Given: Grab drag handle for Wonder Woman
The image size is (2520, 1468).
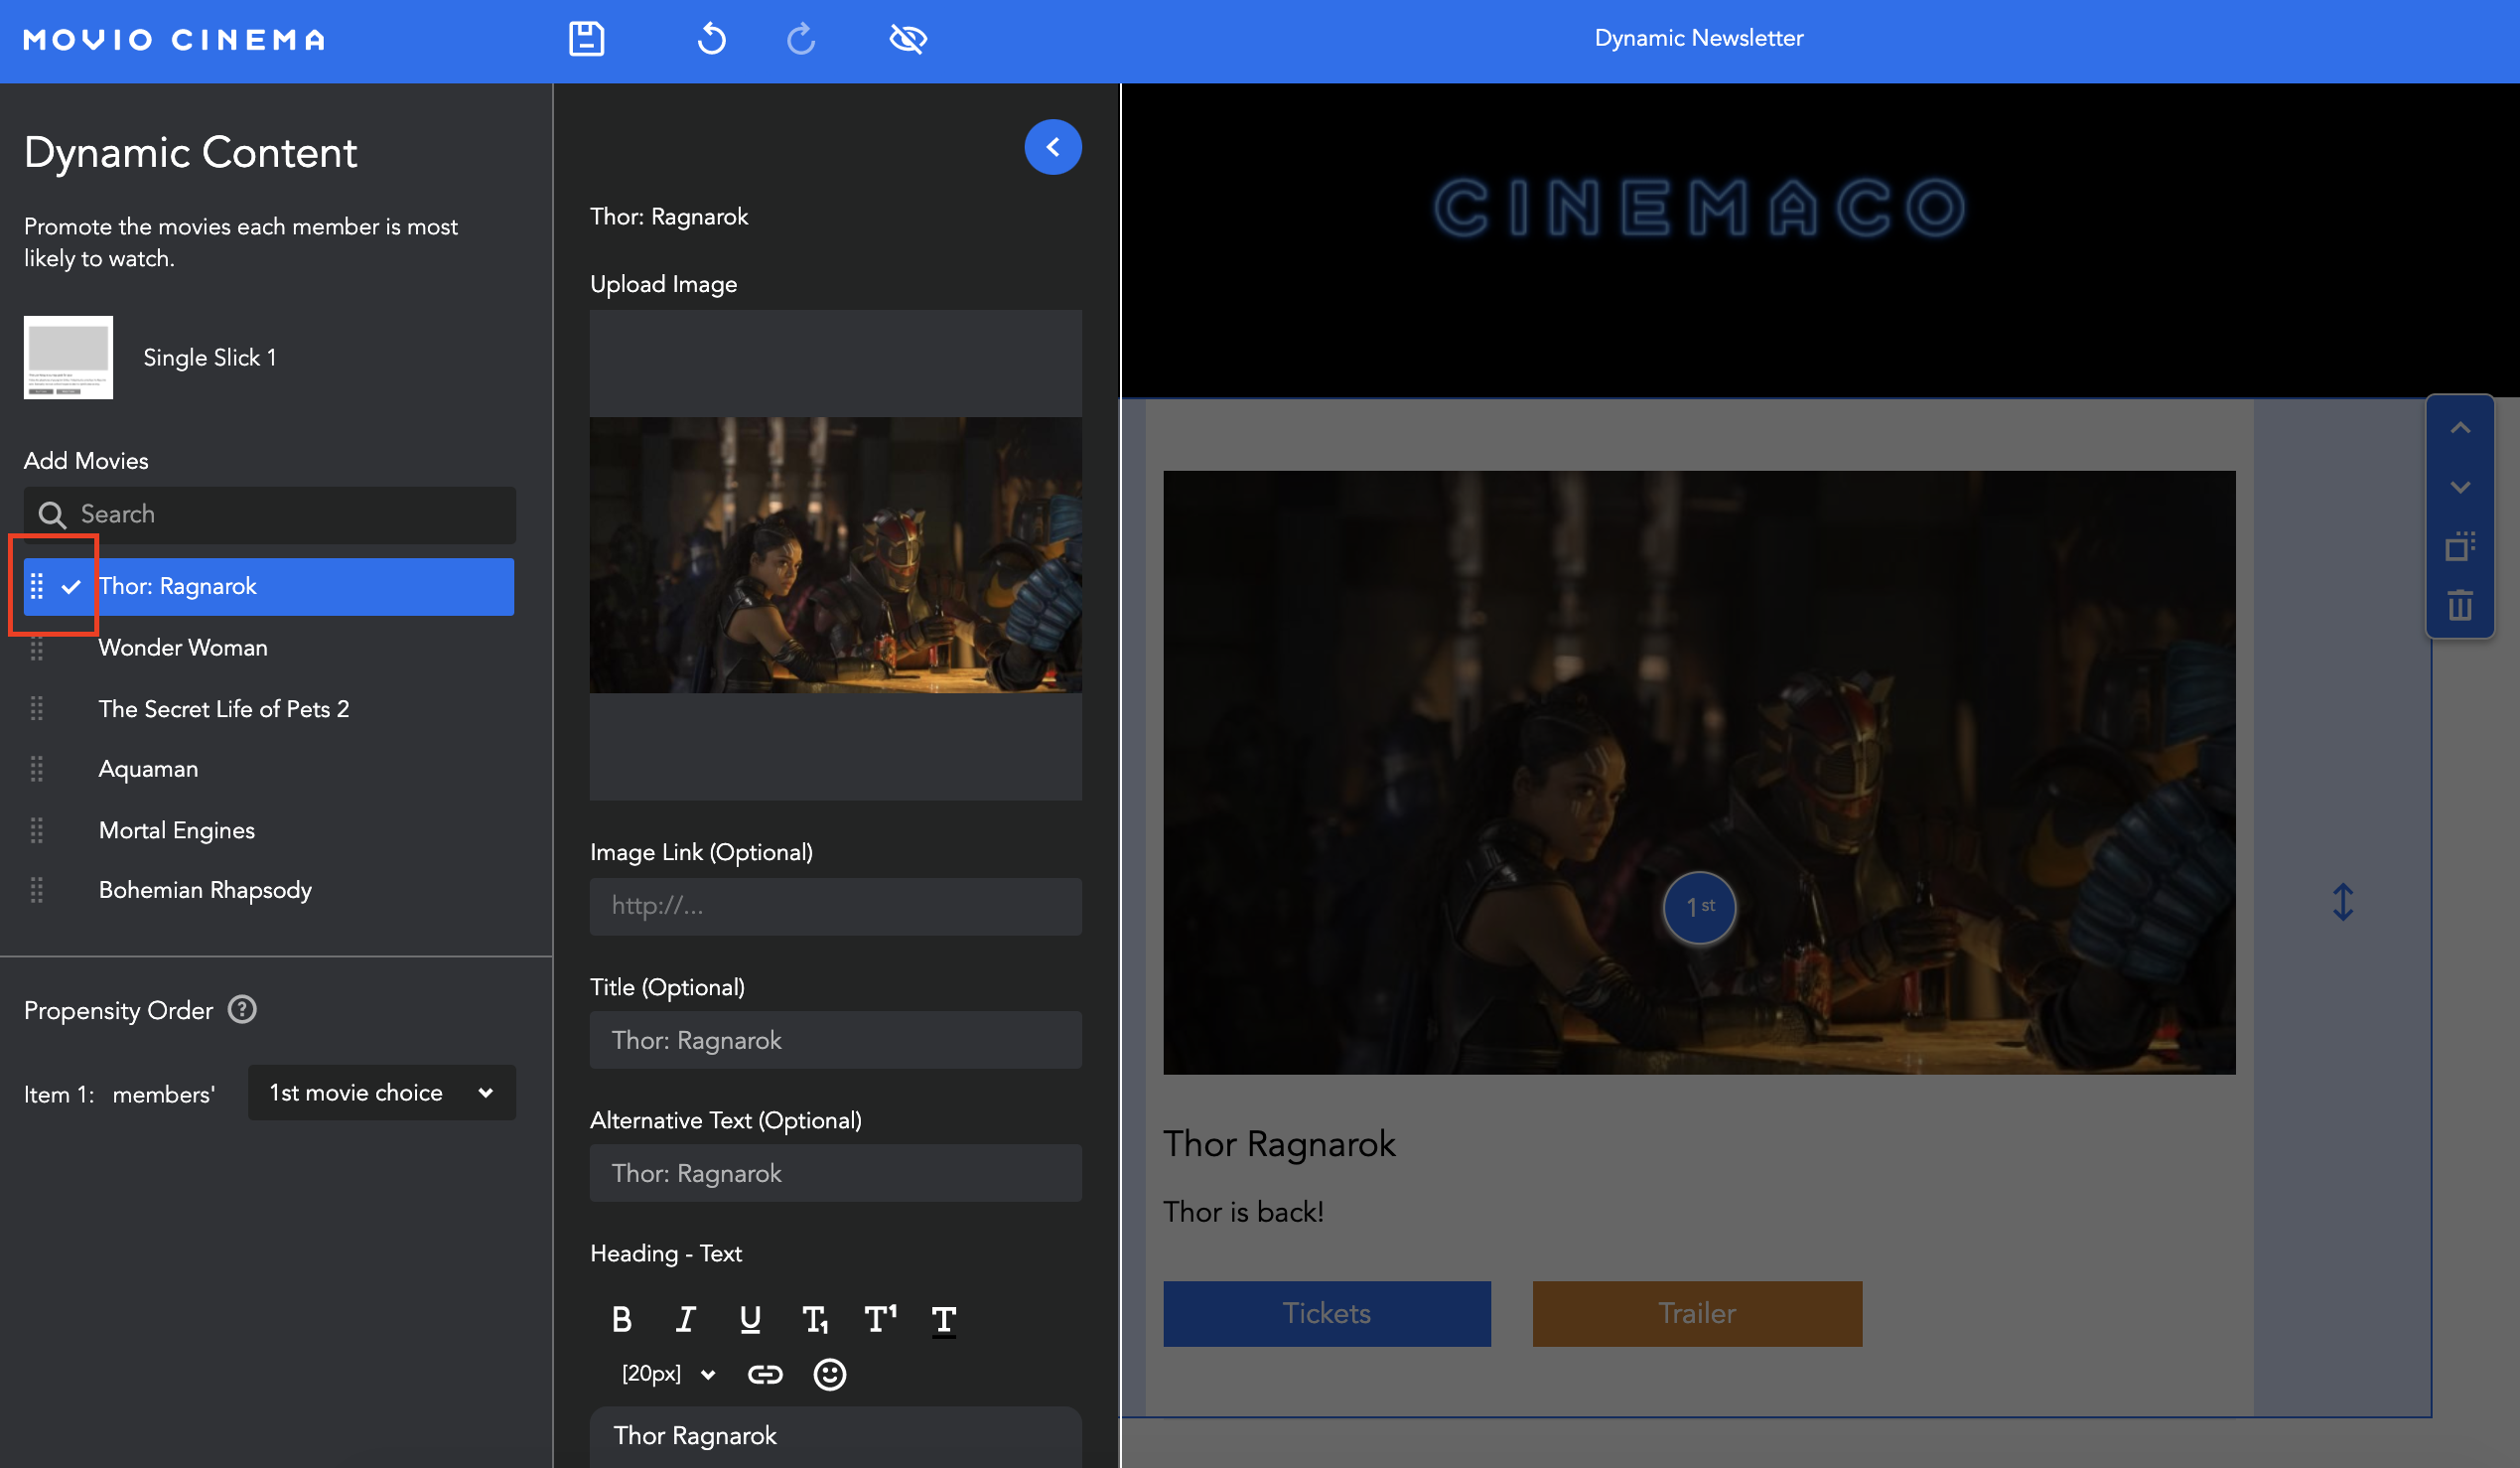Looking at the screenshot, I should point(37,648).
